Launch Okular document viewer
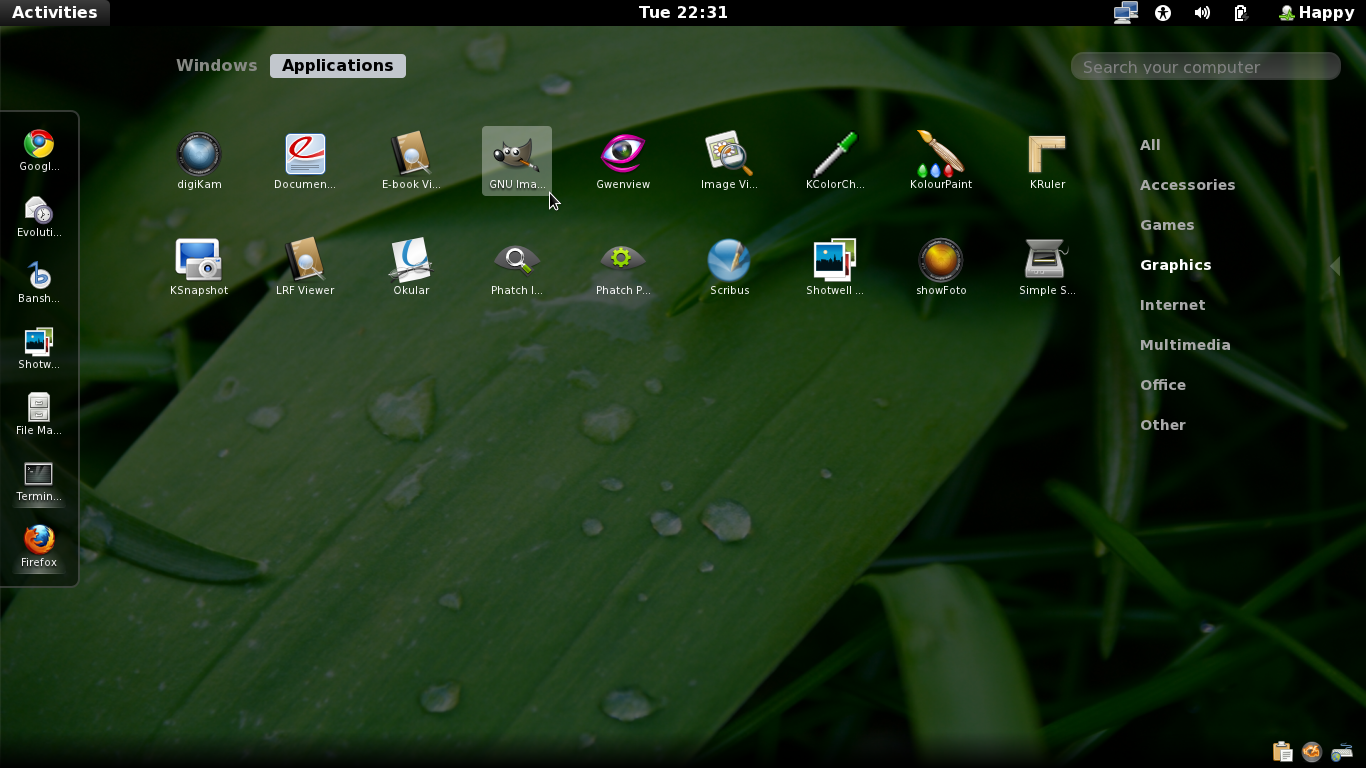 click(411, 267)
